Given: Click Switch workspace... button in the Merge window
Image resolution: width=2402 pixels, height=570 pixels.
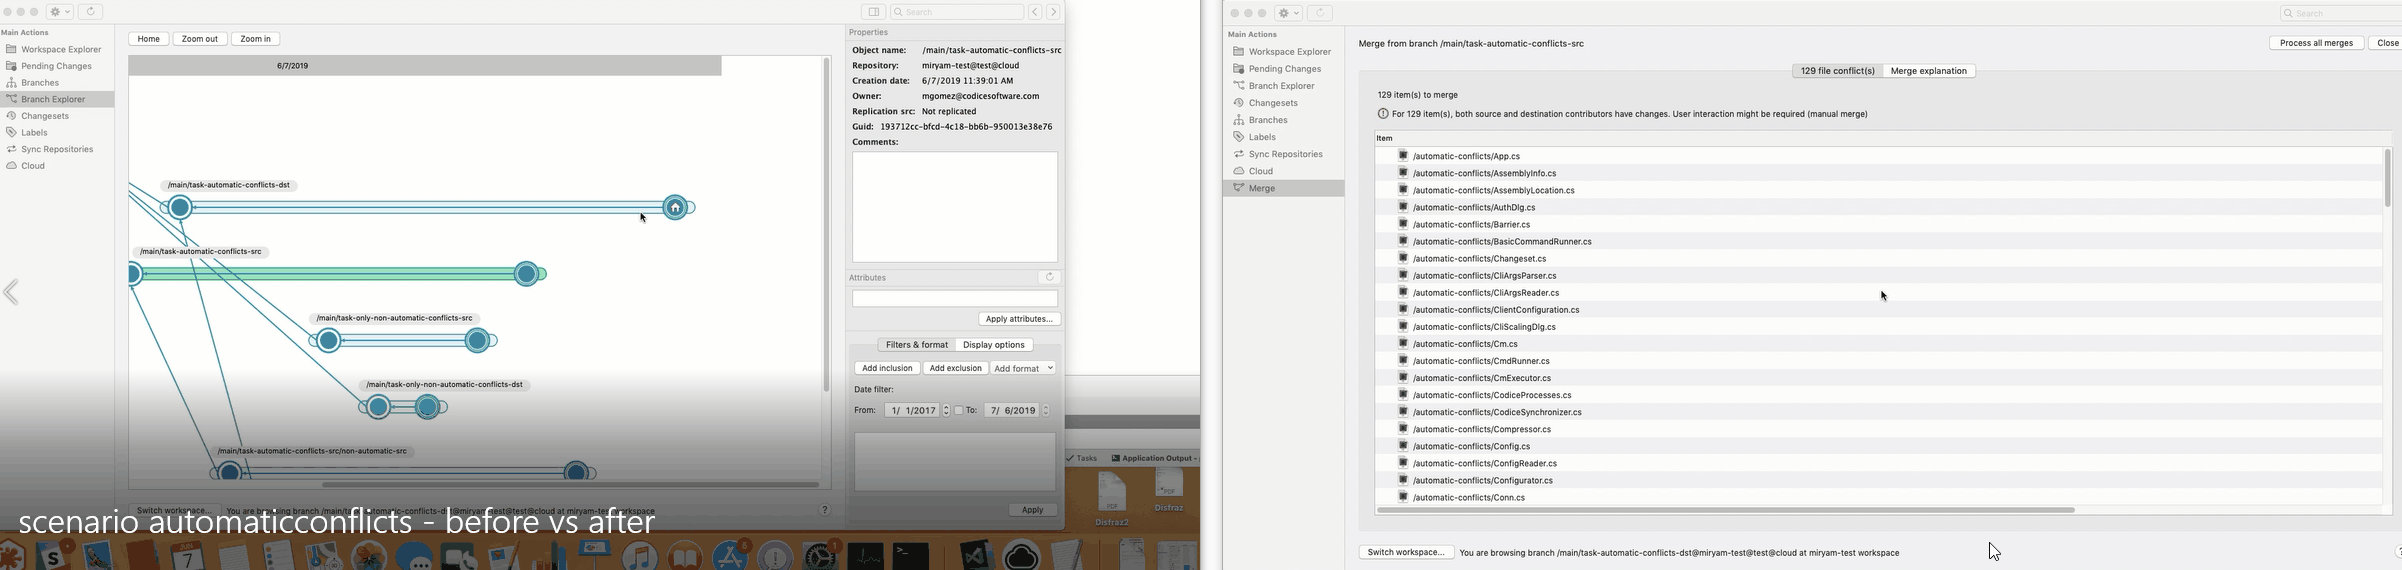Looking at the screenshot, I should coord(1406,552).
